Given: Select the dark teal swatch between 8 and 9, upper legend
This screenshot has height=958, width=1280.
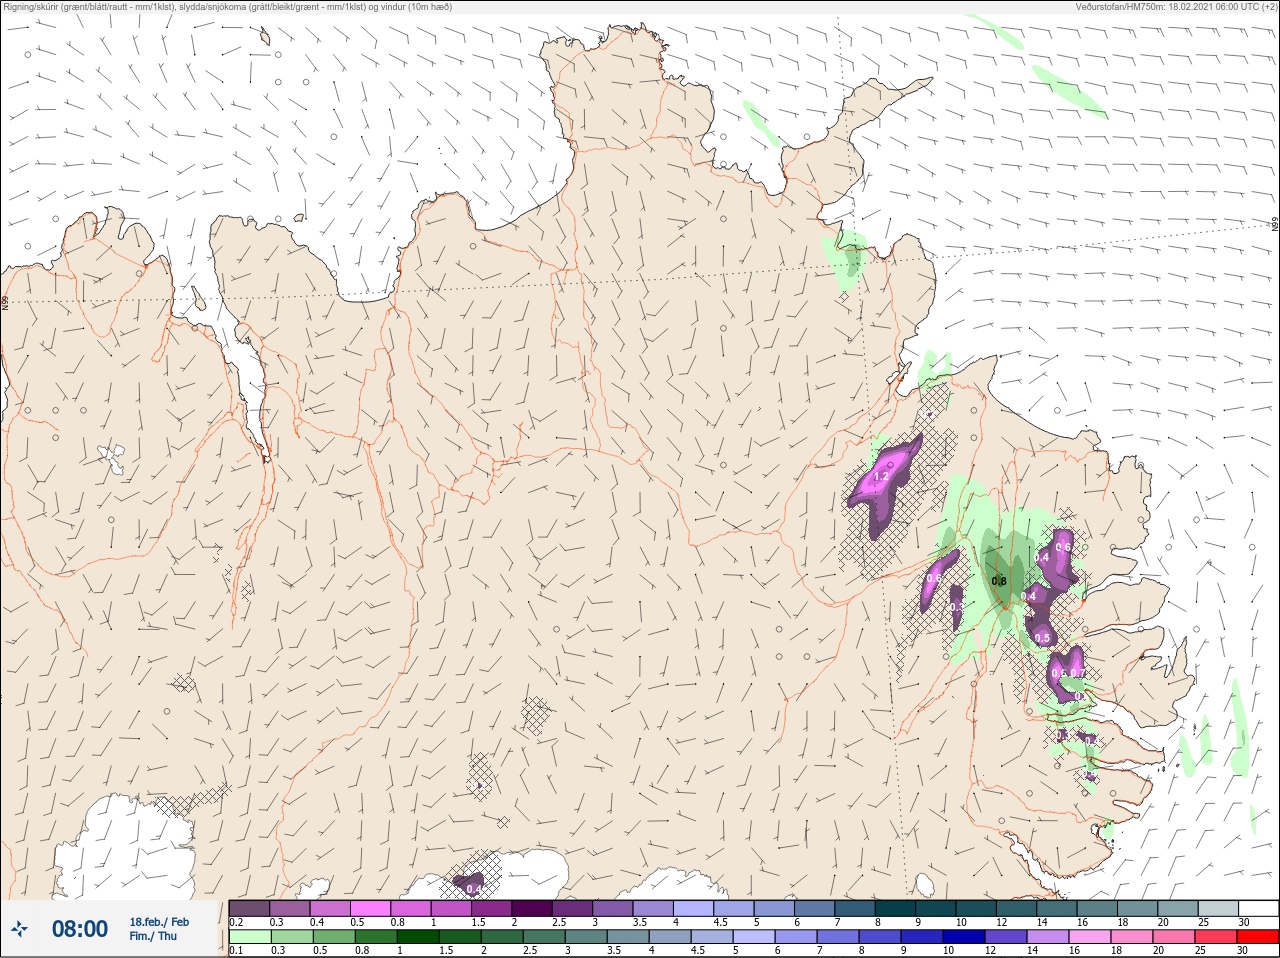Looking at the screenshot, I should [x=895, y=908].
